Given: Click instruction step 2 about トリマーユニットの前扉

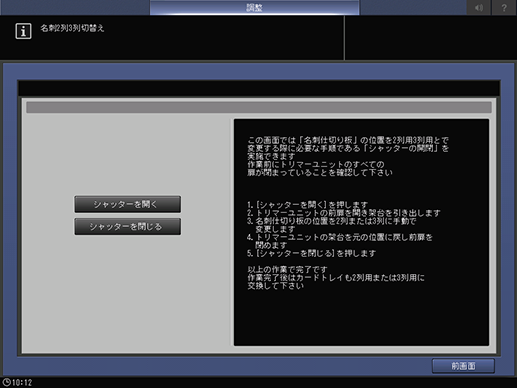Looking at the screenshot, I should point(344,213).
